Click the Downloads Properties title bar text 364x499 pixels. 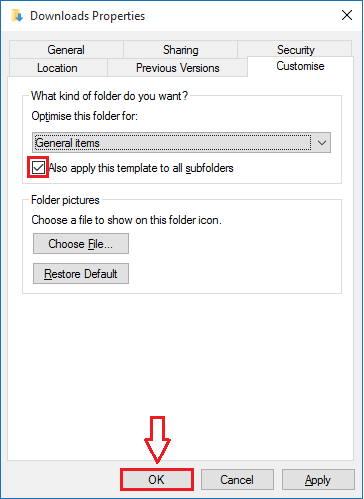click(88, 16)
